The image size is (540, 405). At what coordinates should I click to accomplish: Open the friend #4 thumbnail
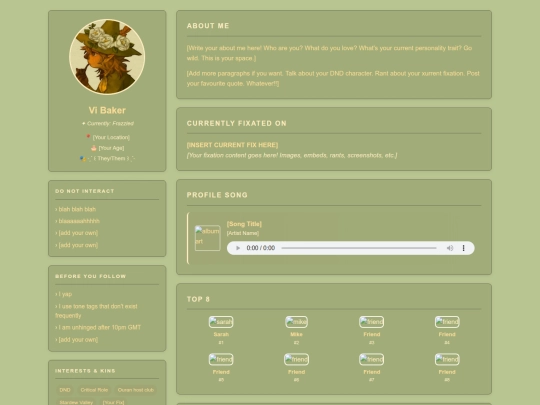(x=447, y=322)
